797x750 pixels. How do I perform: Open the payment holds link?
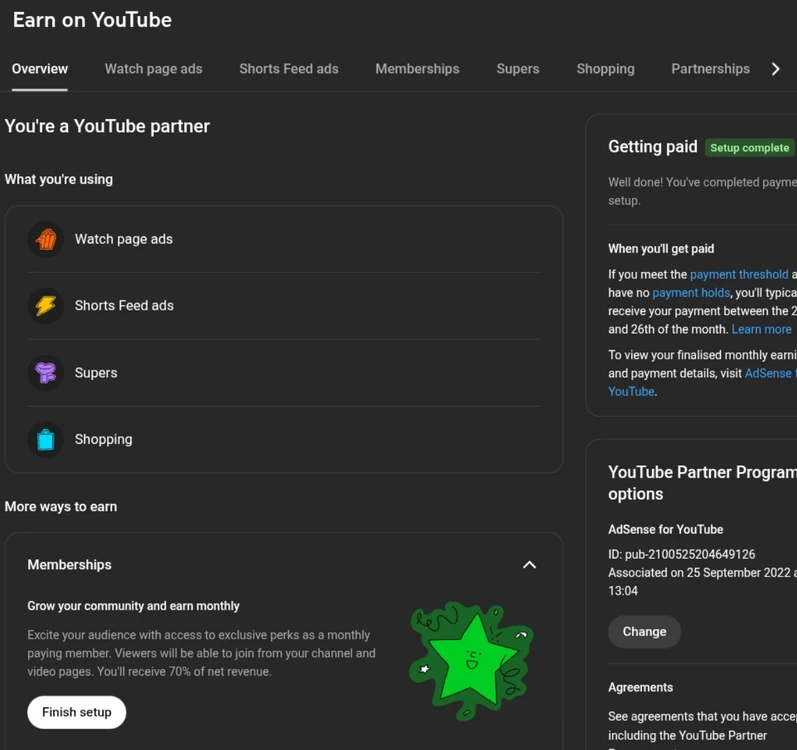point(691,293)
